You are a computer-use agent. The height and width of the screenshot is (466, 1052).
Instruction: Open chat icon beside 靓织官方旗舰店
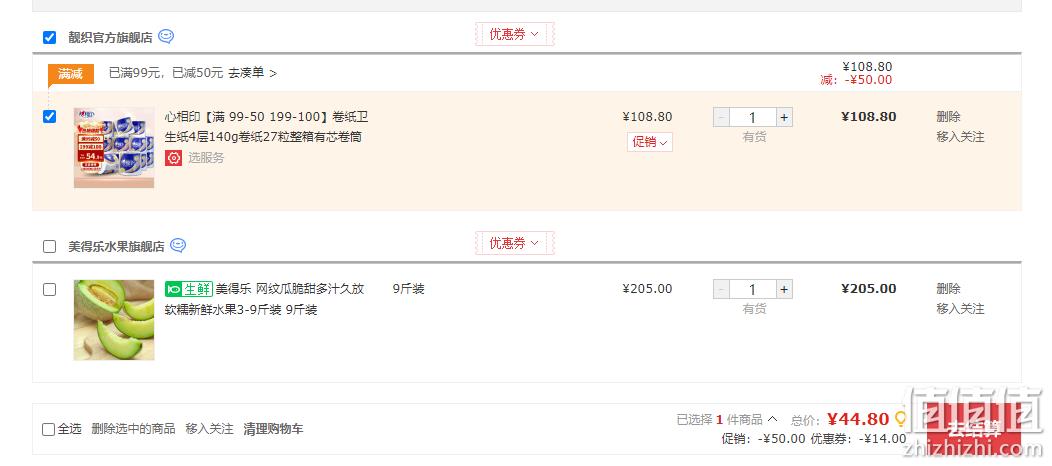pos(166,37)
